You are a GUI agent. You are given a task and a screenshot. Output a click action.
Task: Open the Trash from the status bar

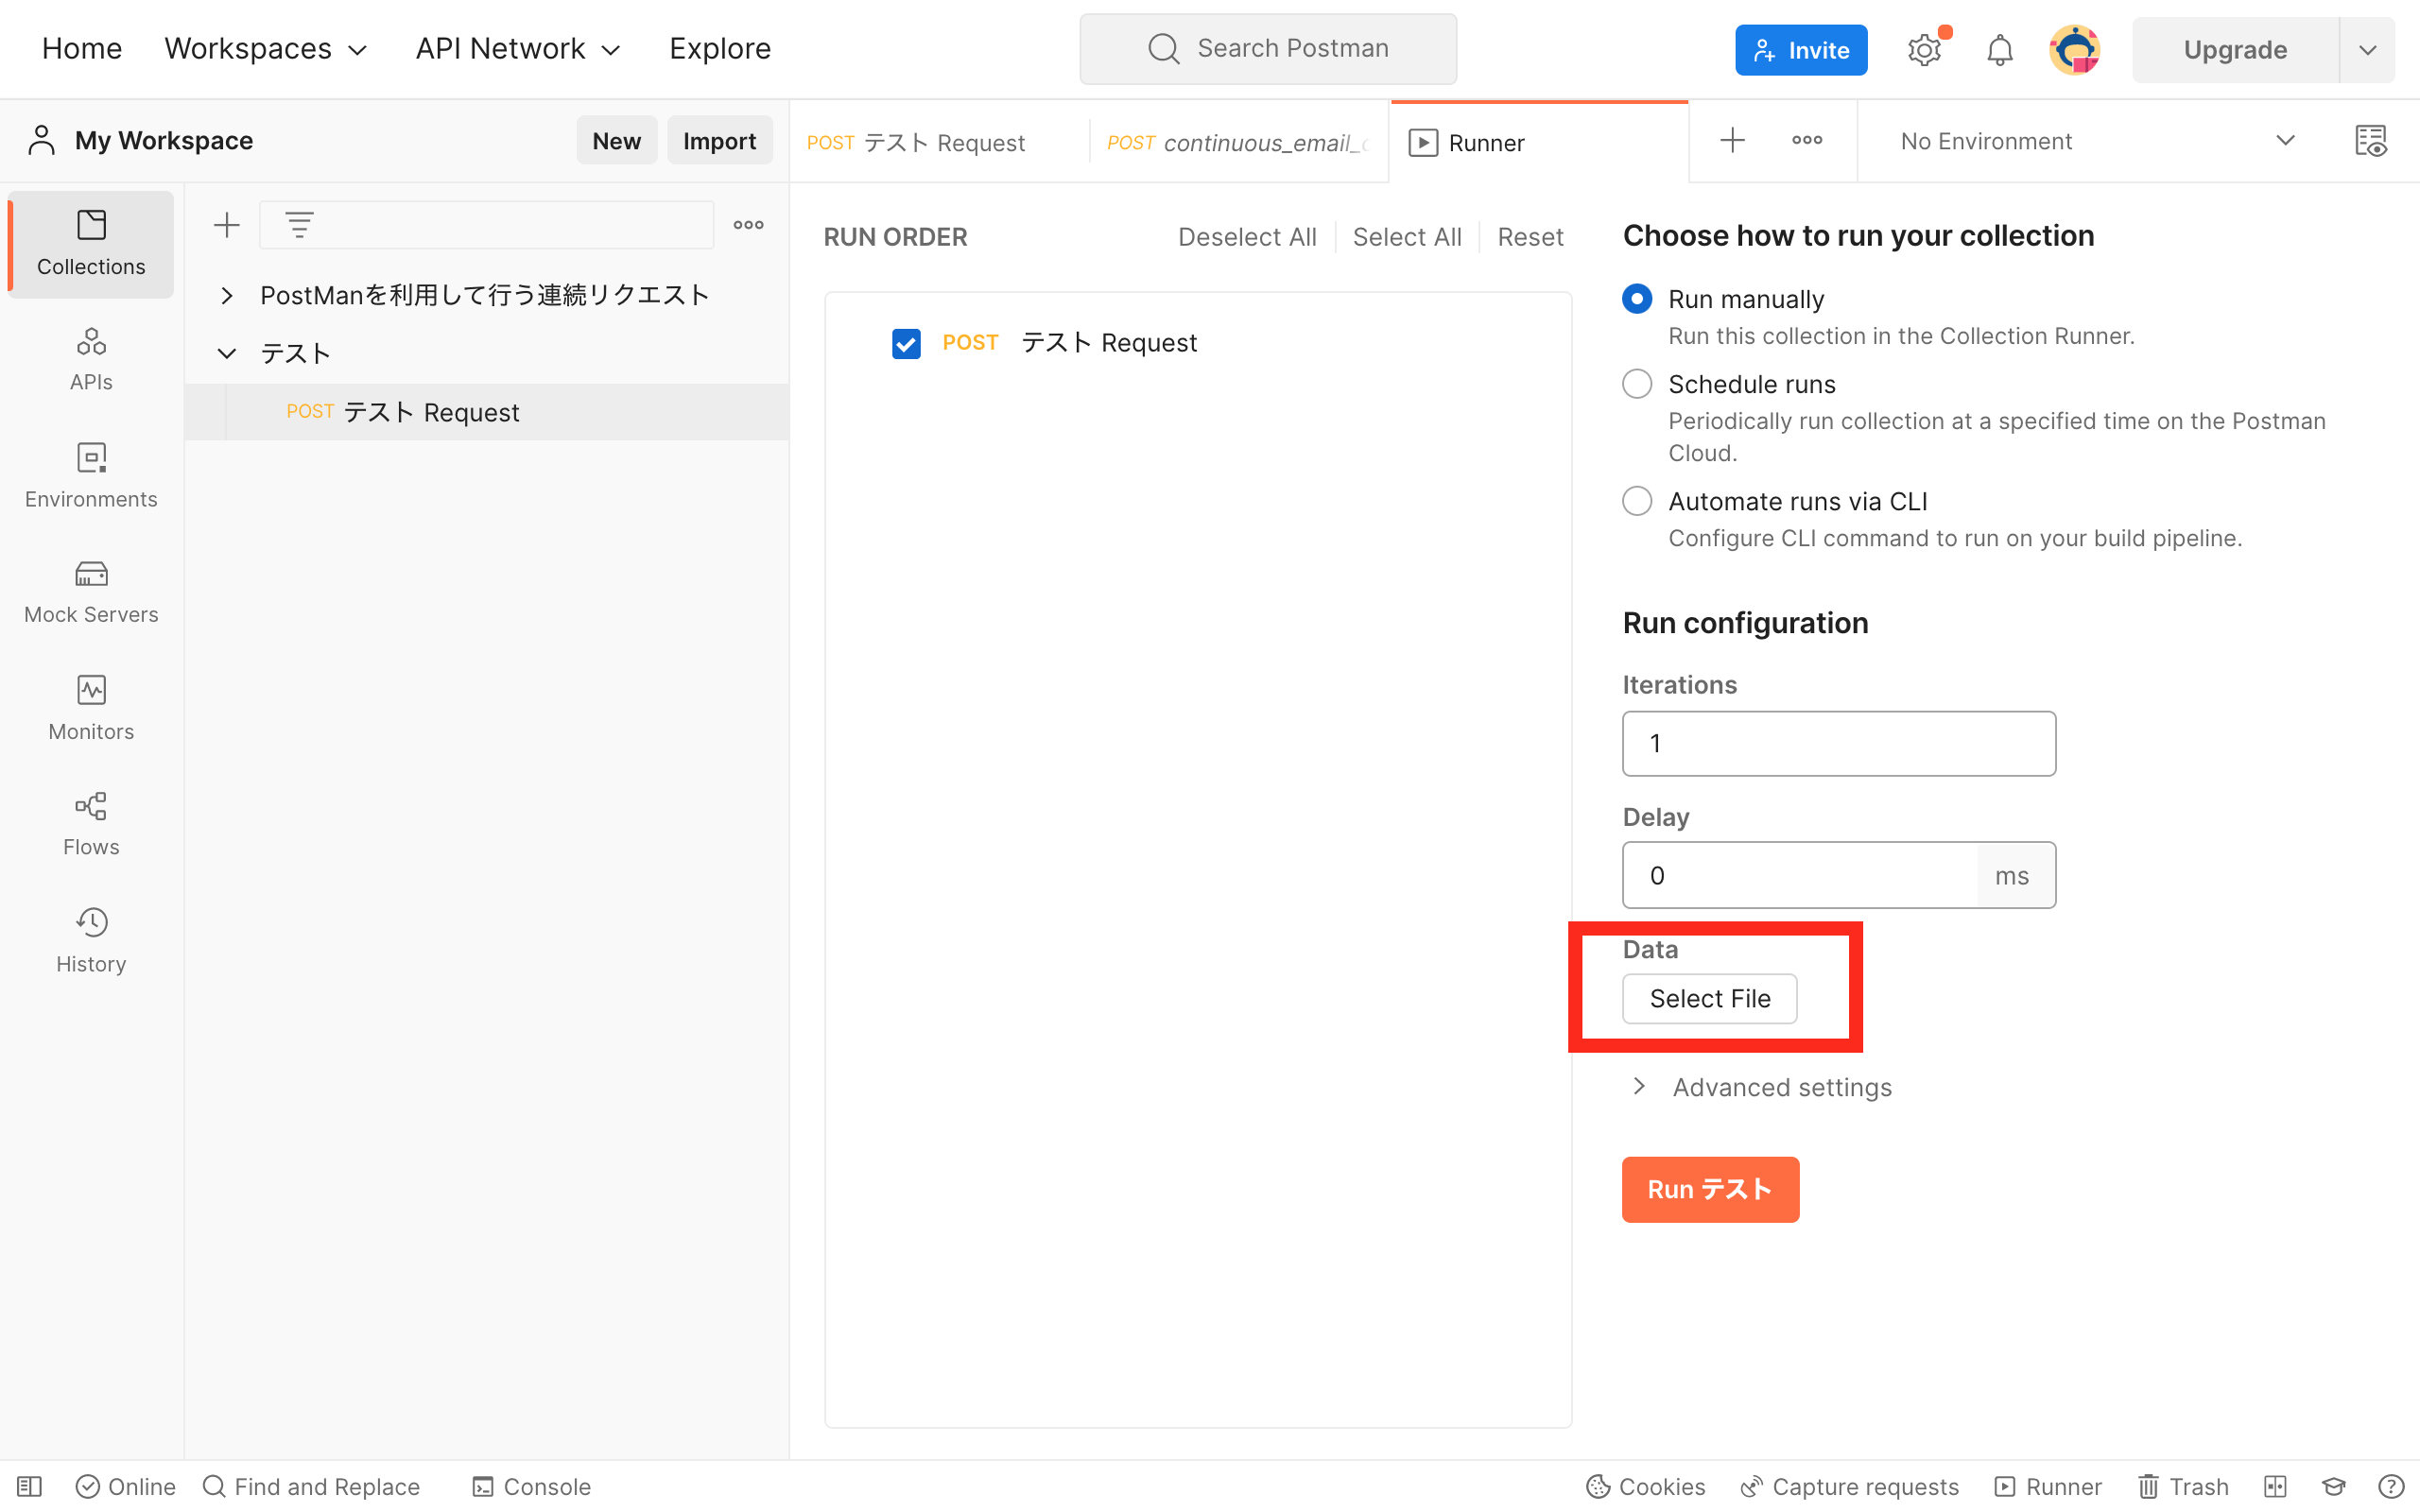click(x=2183, y=1486)
